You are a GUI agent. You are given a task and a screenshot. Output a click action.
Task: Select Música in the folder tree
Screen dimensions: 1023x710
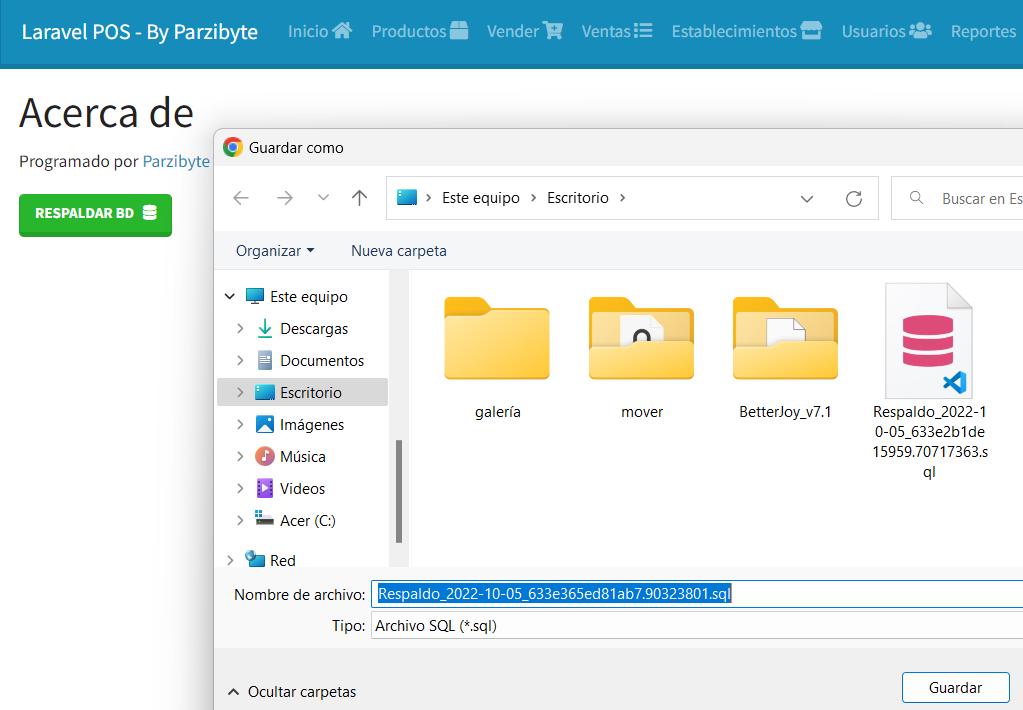point(302,456)
